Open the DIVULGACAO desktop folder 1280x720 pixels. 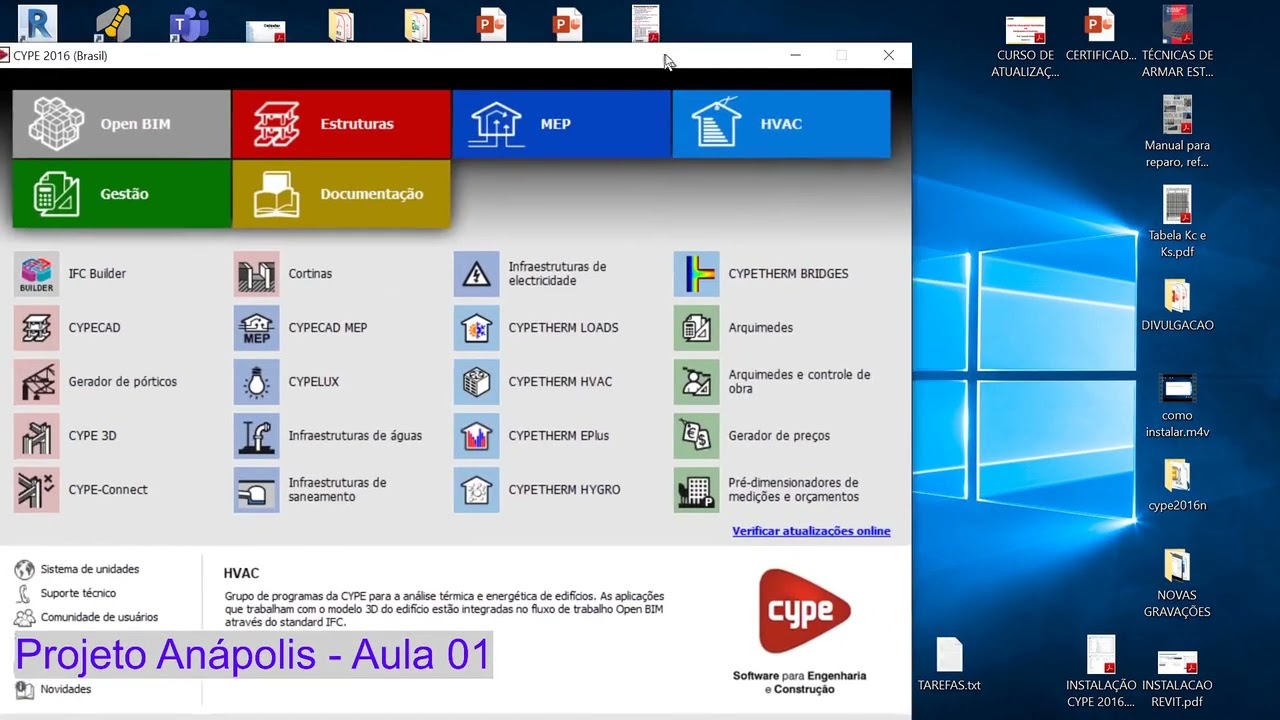(1177, 304)
